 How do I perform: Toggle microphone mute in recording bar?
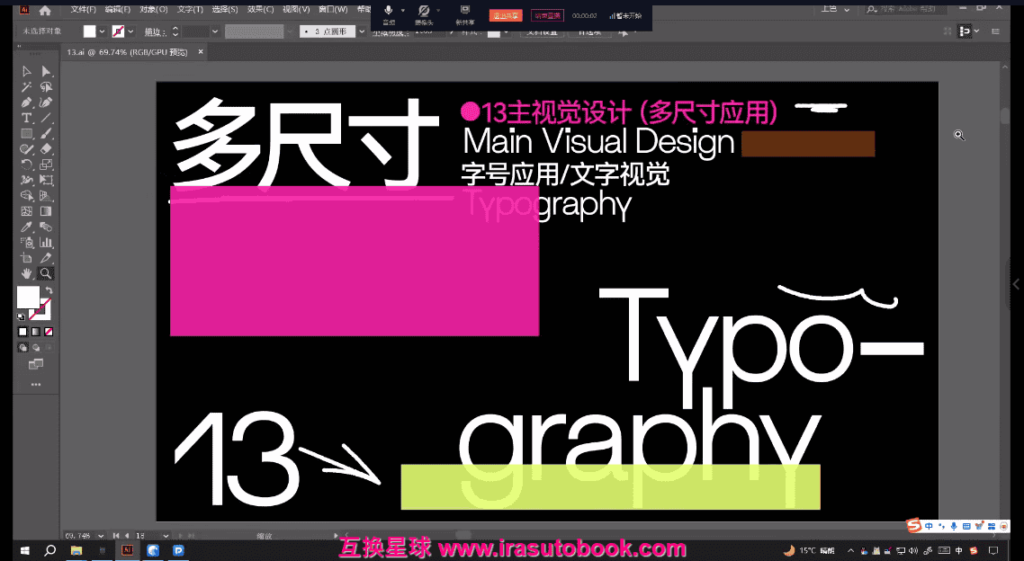tap(388, 11)
